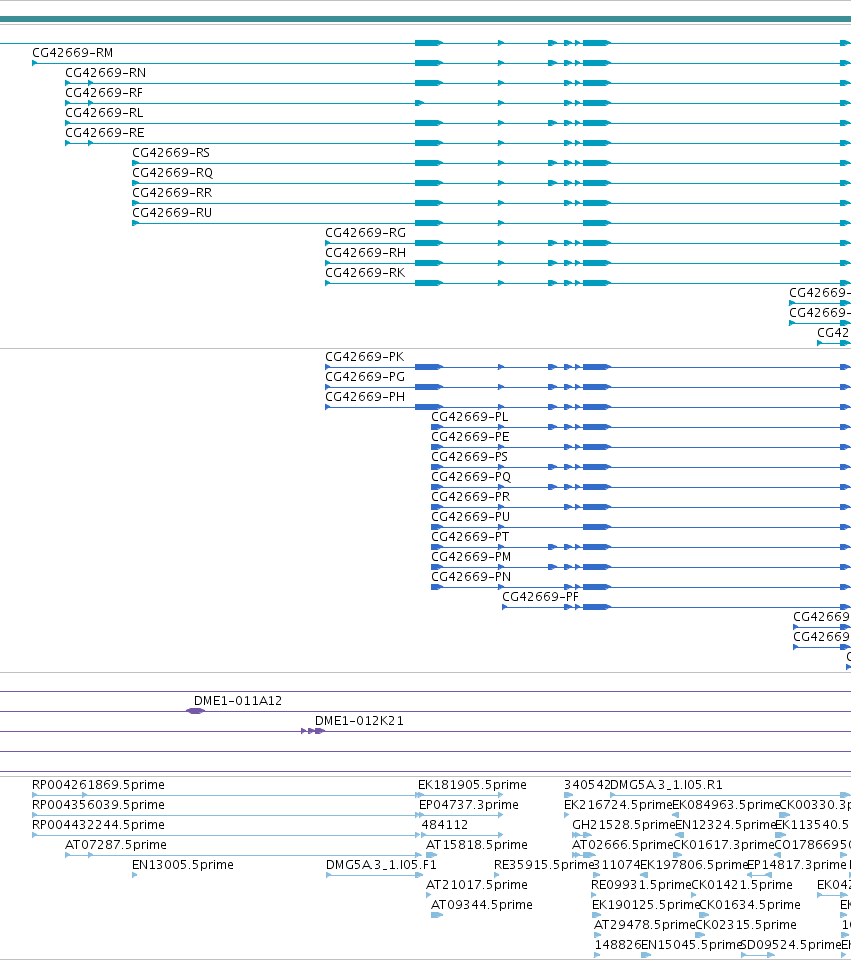Select the CG42669-RL transcript label

coord(104,113)
